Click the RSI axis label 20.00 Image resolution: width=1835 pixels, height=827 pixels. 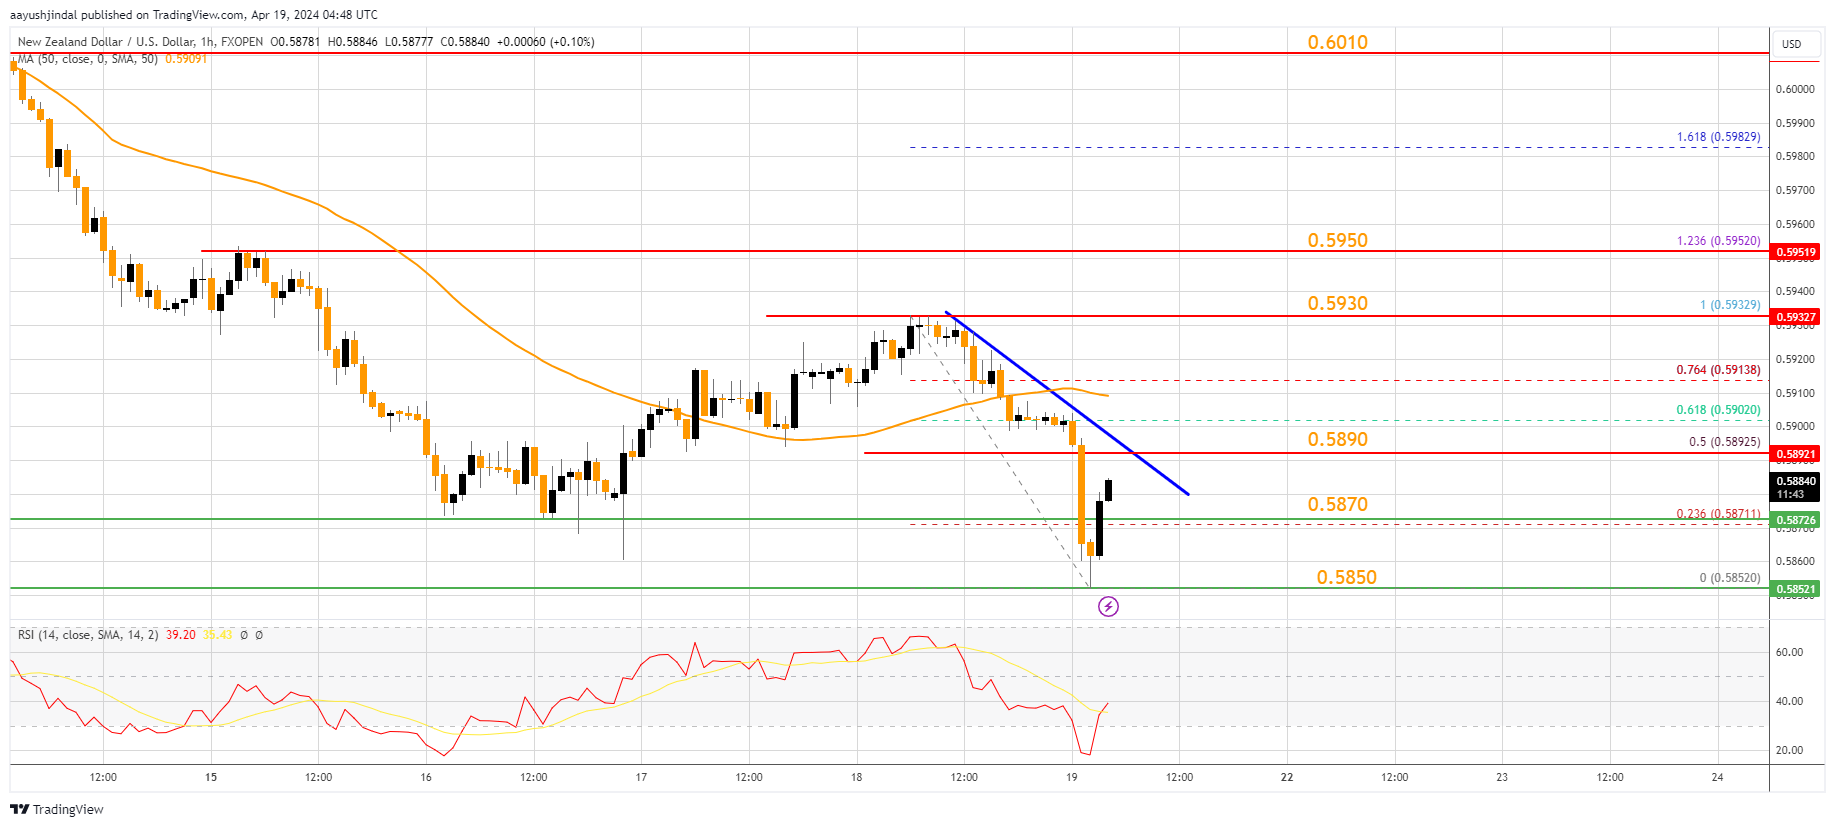[1789, 750]
